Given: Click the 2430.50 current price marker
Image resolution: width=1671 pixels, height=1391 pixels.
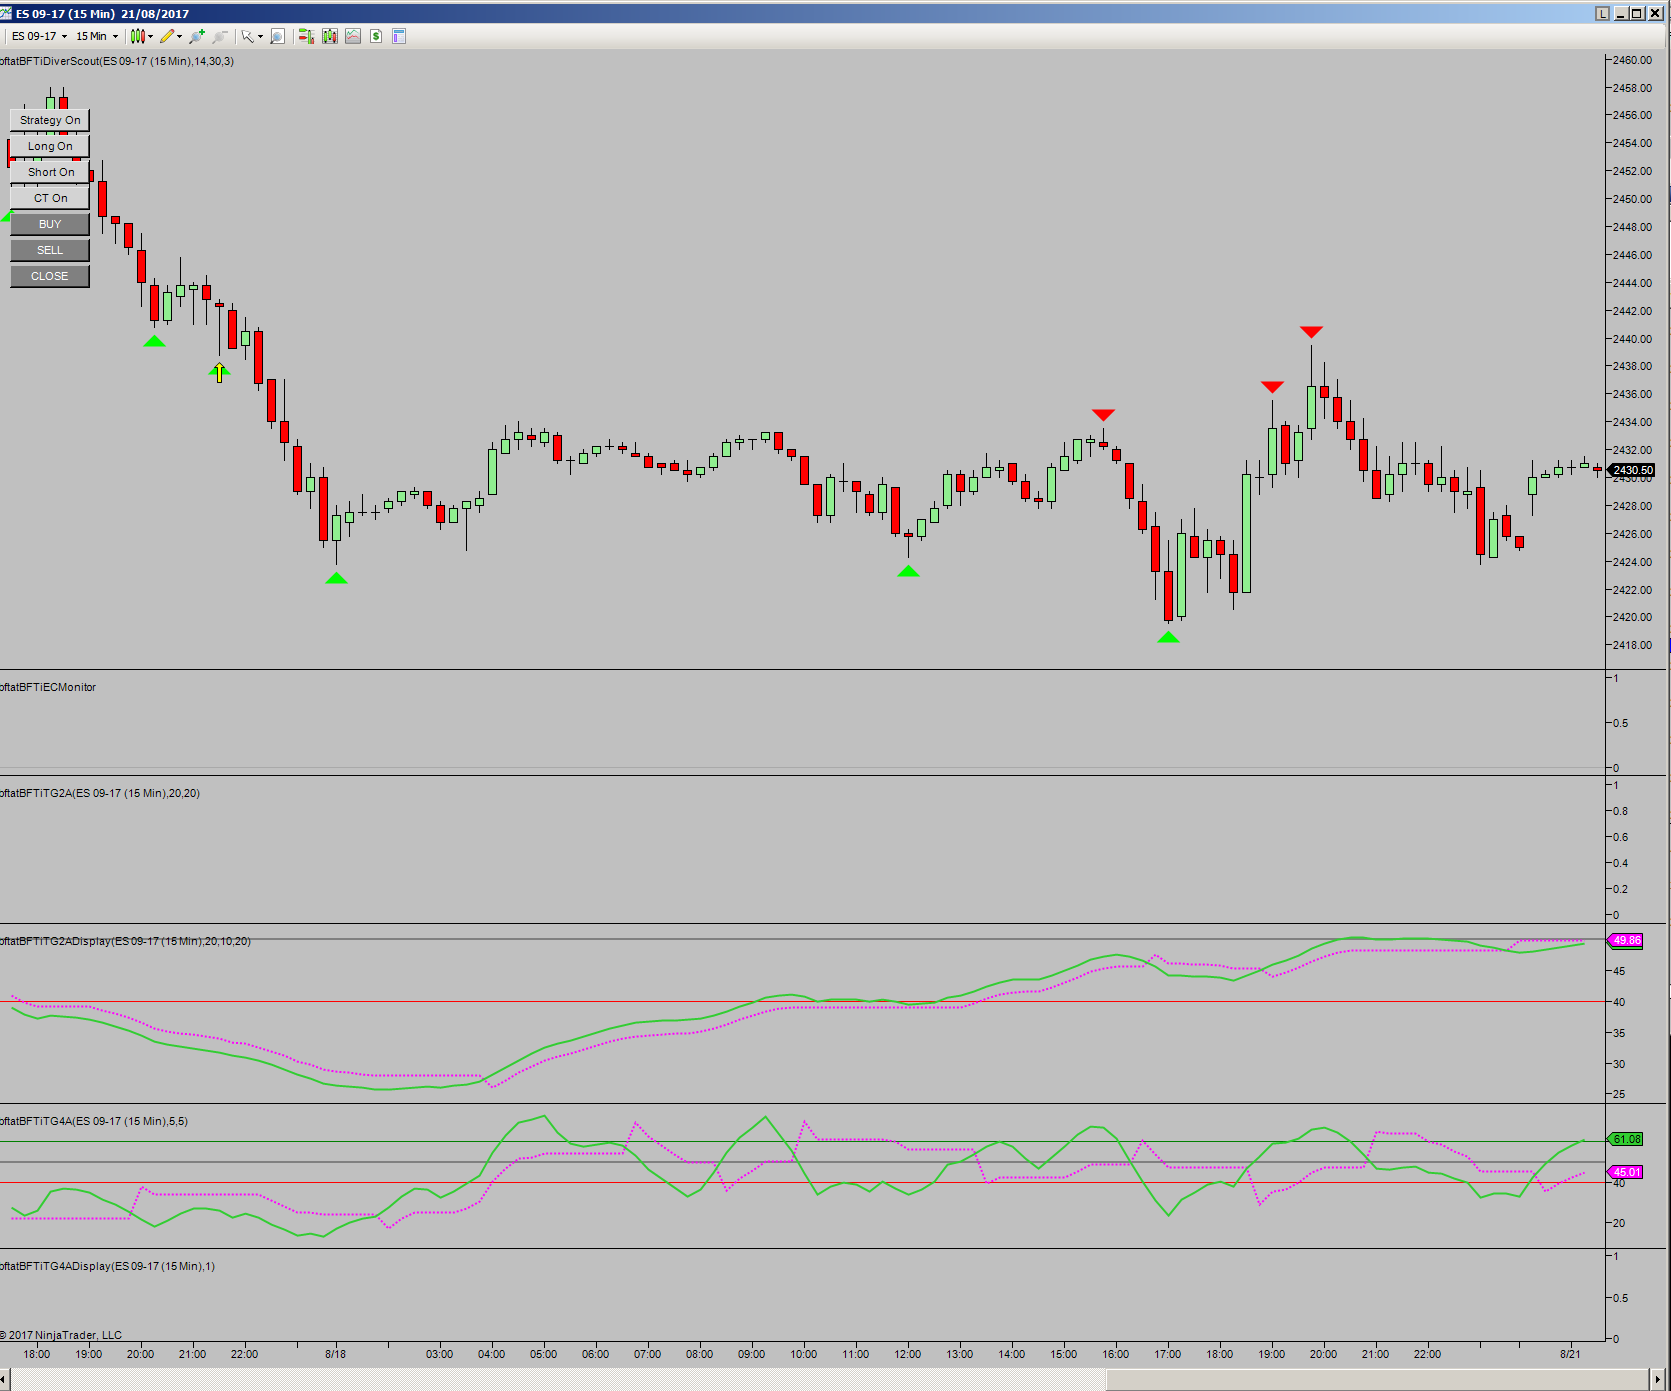Looking at the screenshot, I should [x=1631, y=470].
